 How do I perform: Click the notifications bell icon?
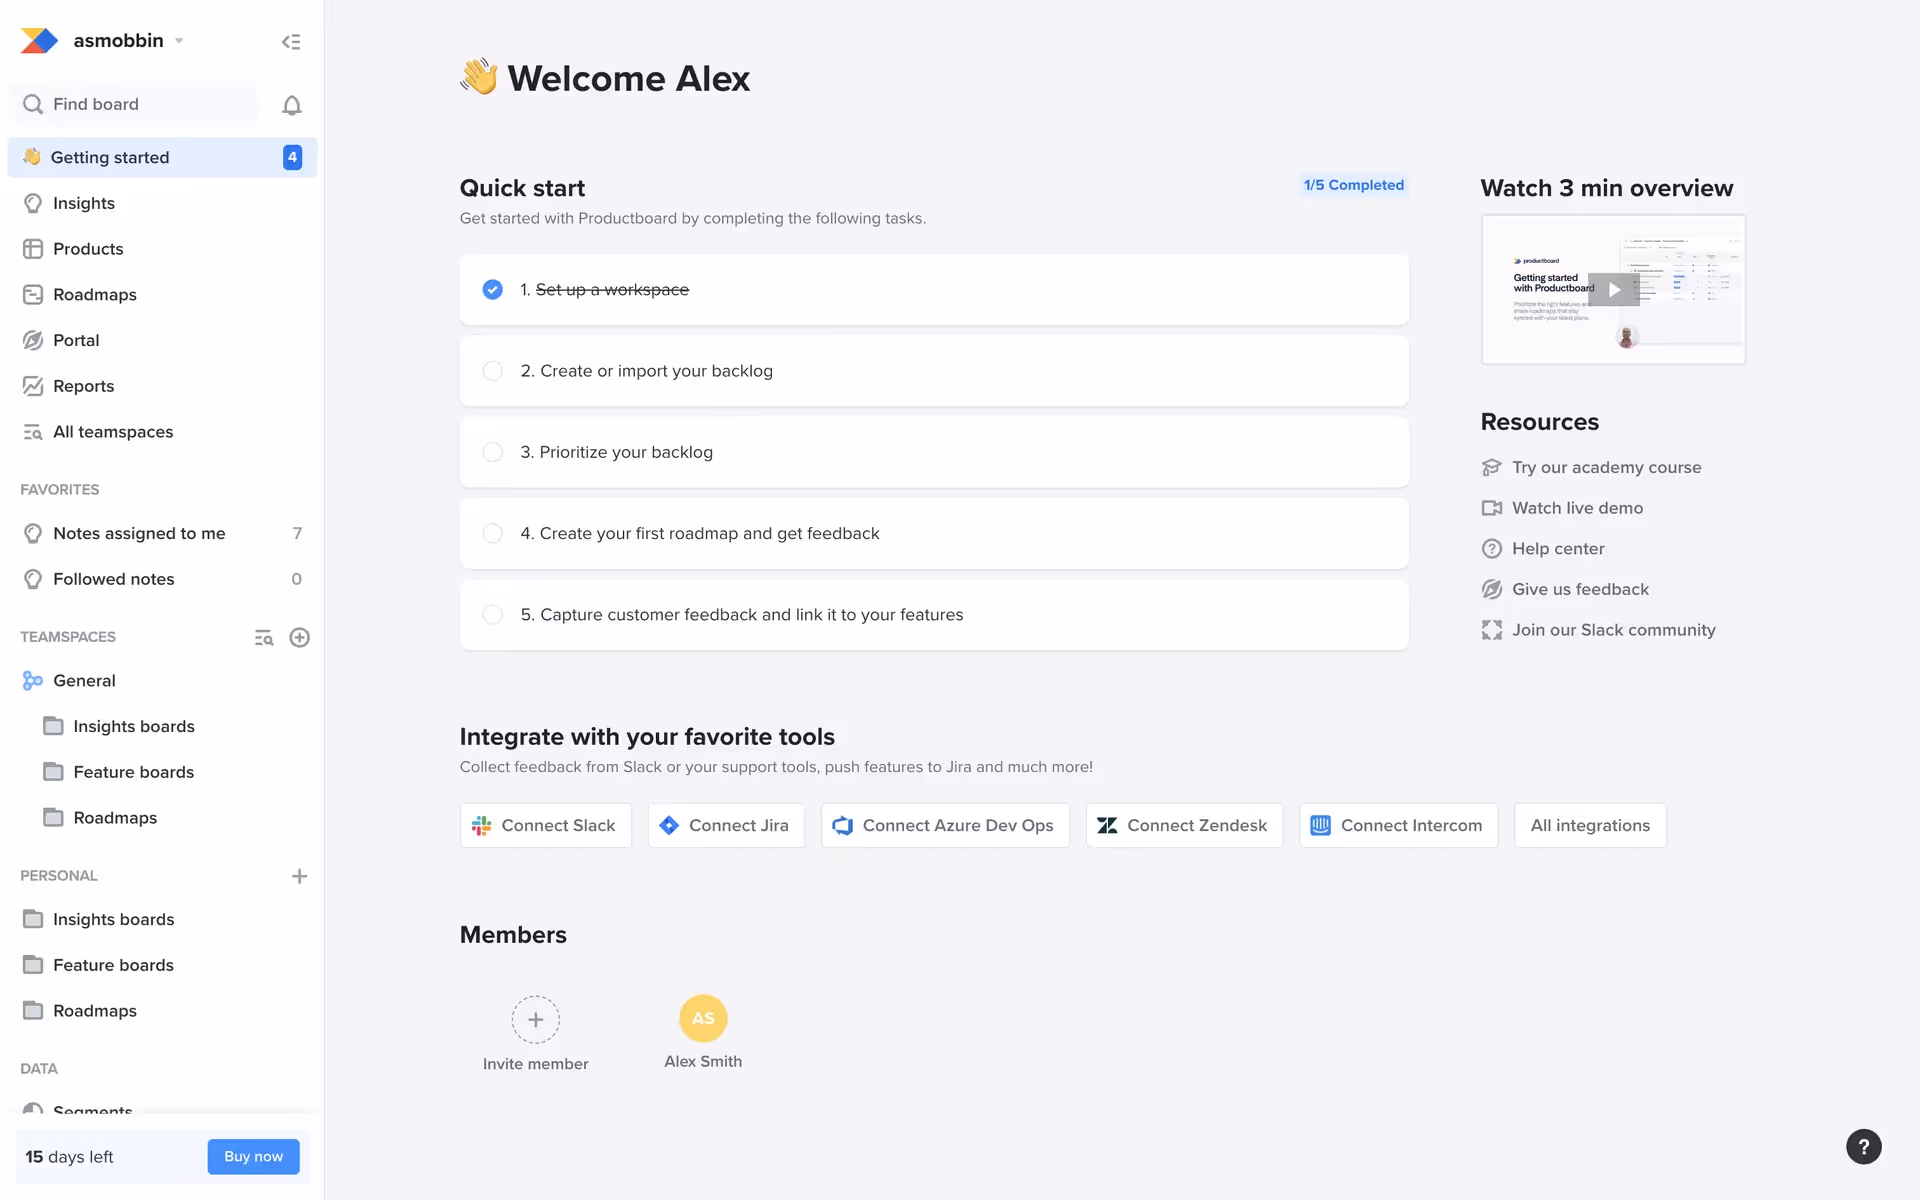coord(291,105)
